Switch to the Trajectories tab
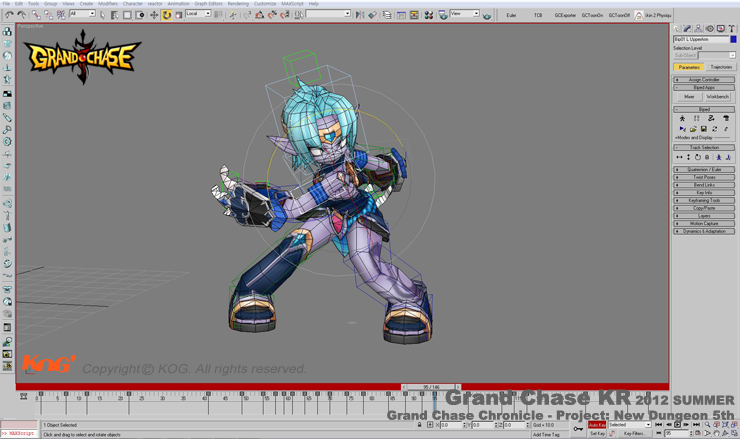 click(721, 67)
